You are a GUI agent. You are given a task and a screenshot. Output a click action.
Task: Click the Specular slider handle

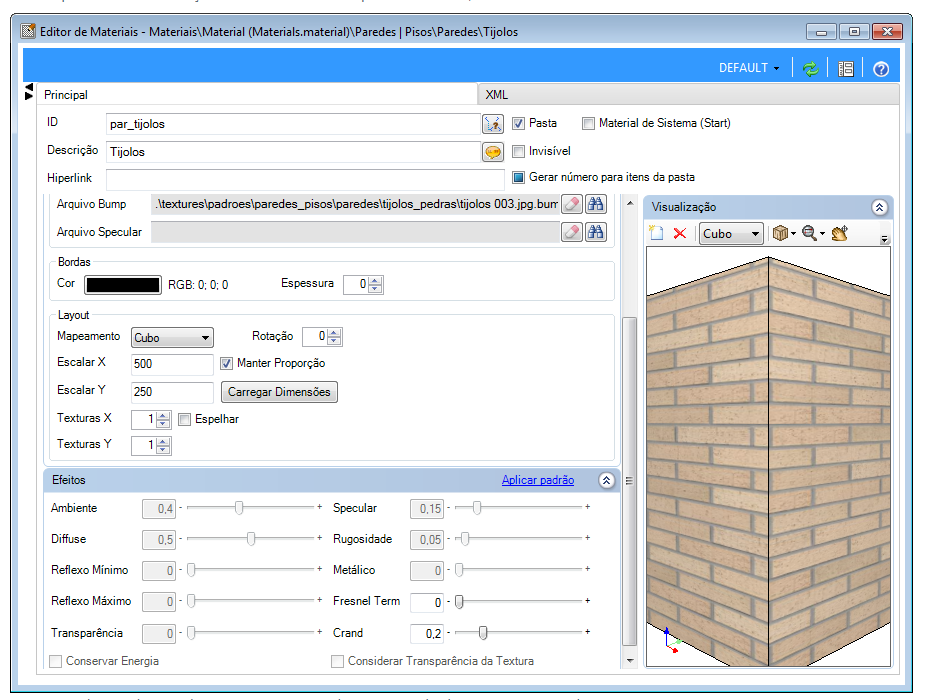(x=477, y=508)
